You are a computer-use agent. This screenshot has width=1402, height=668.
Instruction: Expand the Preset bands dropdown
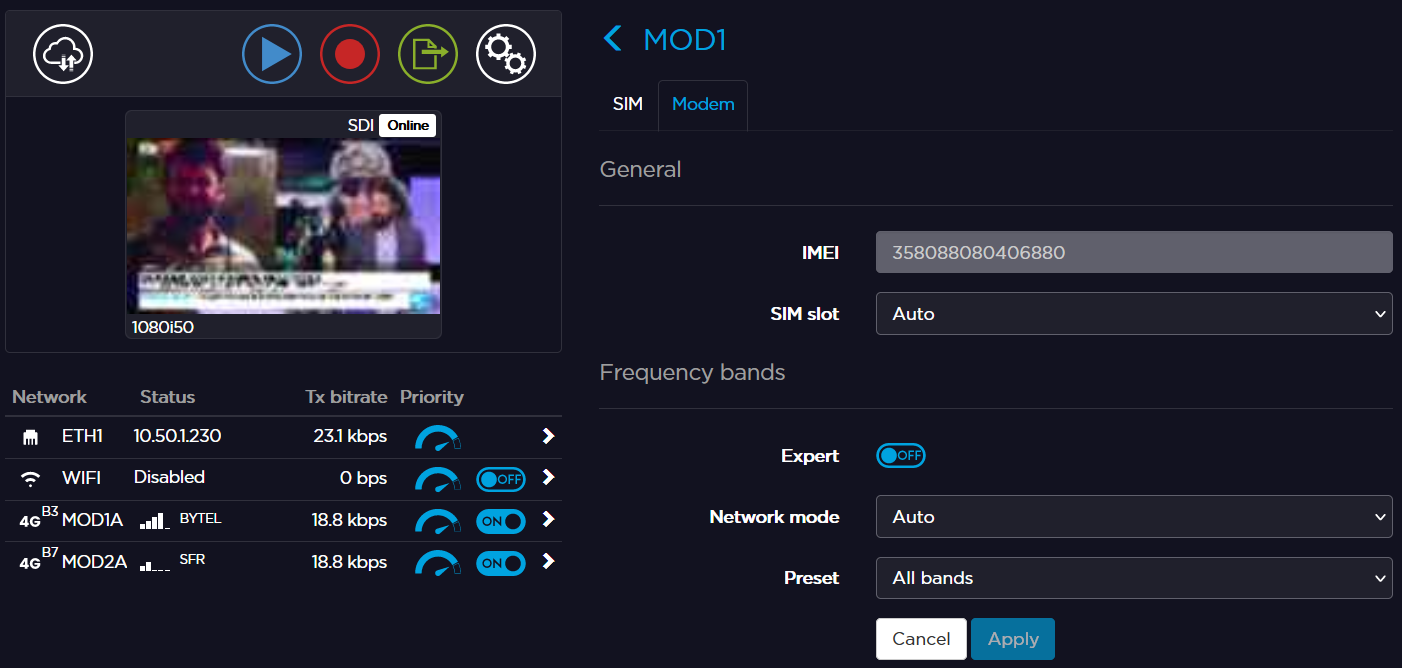coord(1134,578)
